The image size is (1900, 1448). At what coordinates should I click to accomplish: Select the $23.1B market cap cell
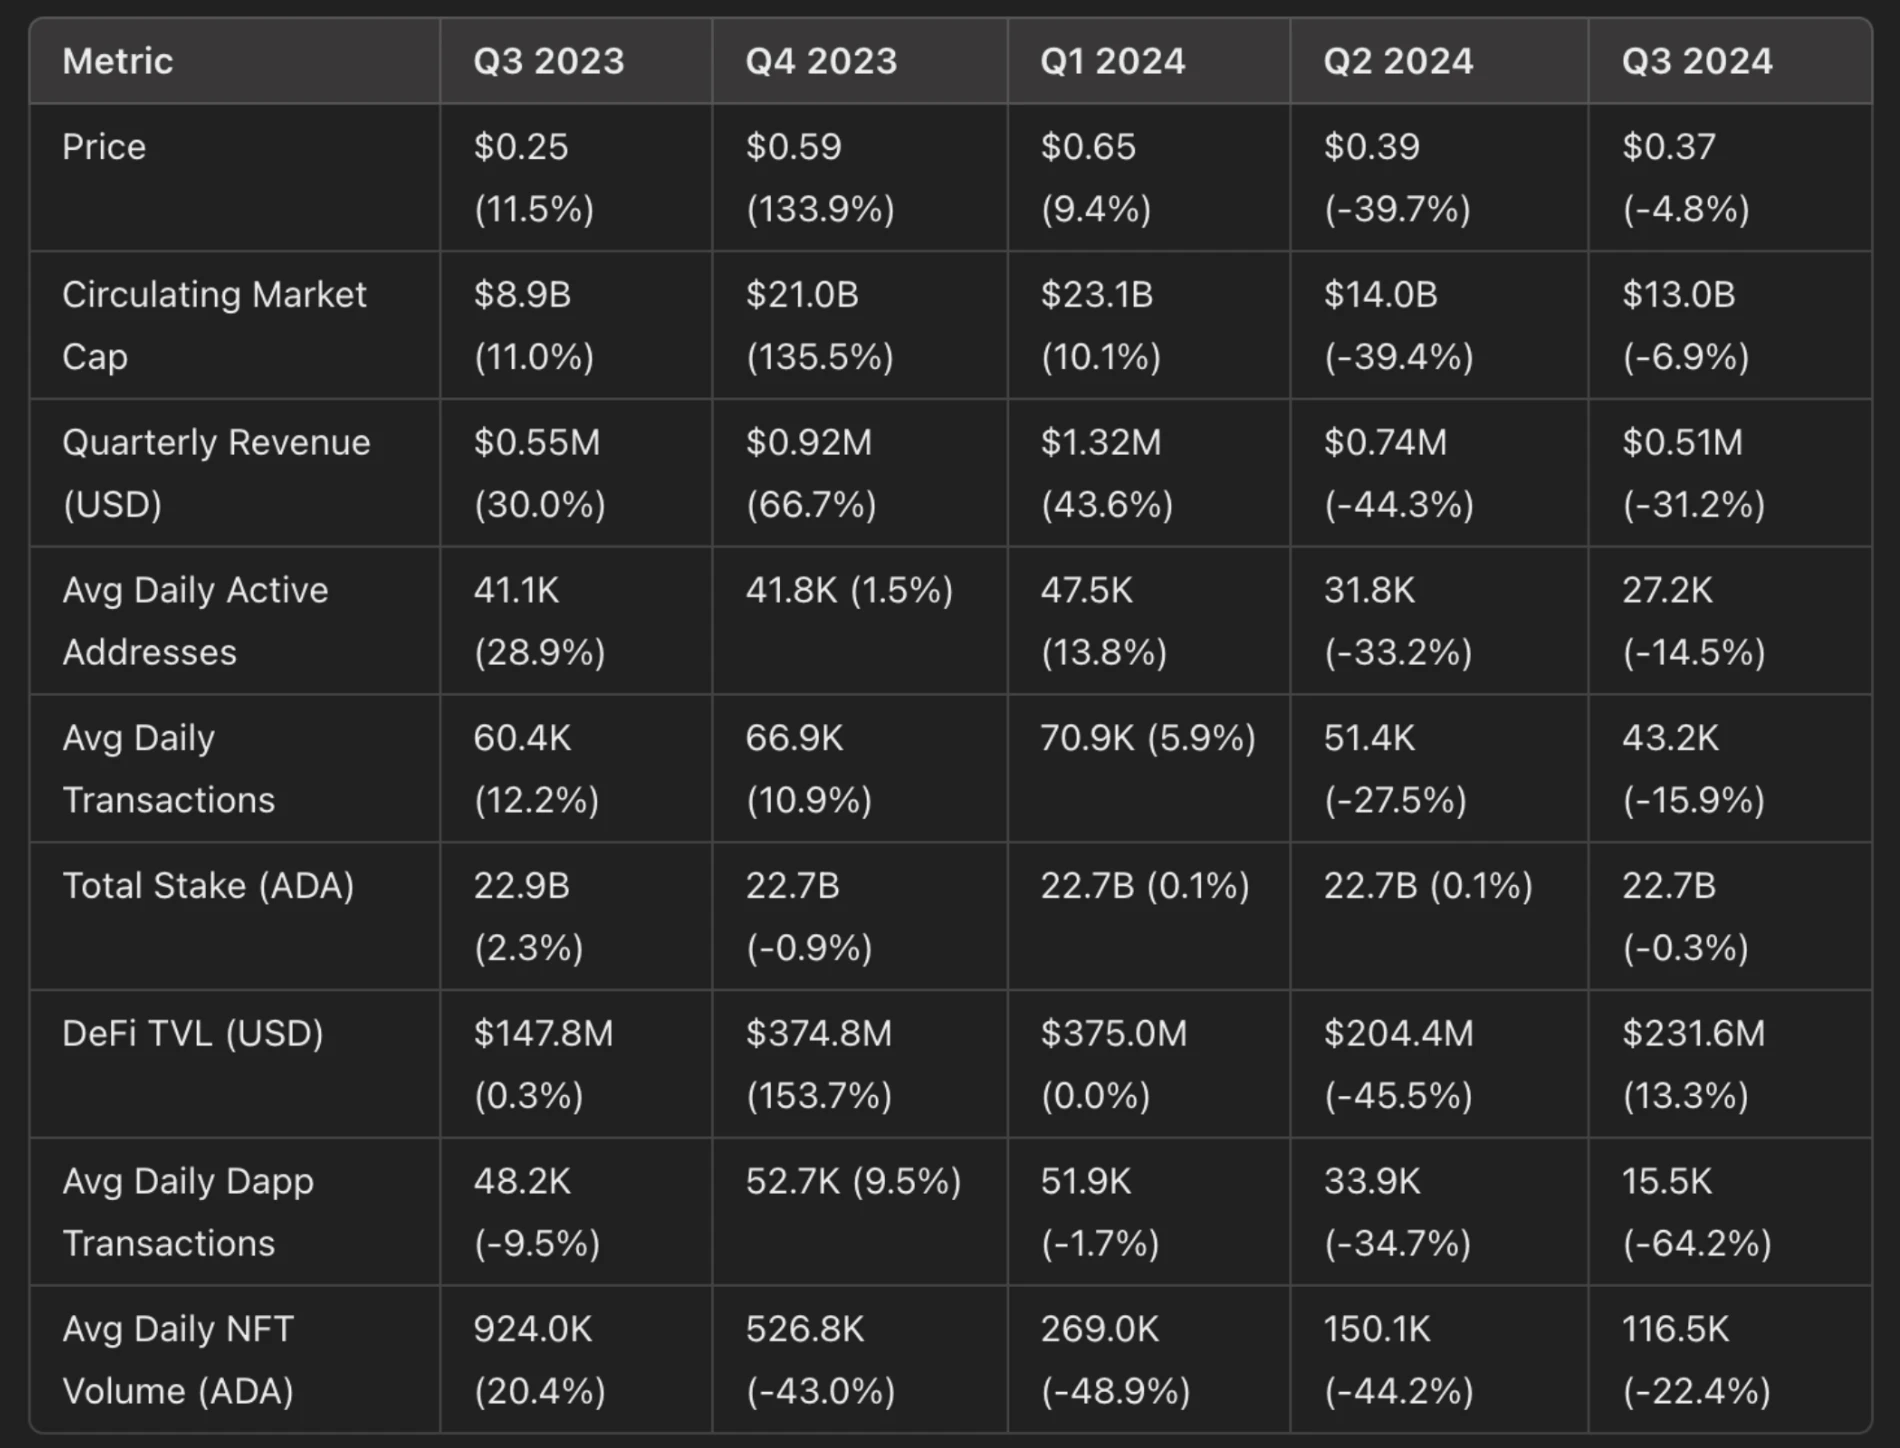click(1100, 325)
